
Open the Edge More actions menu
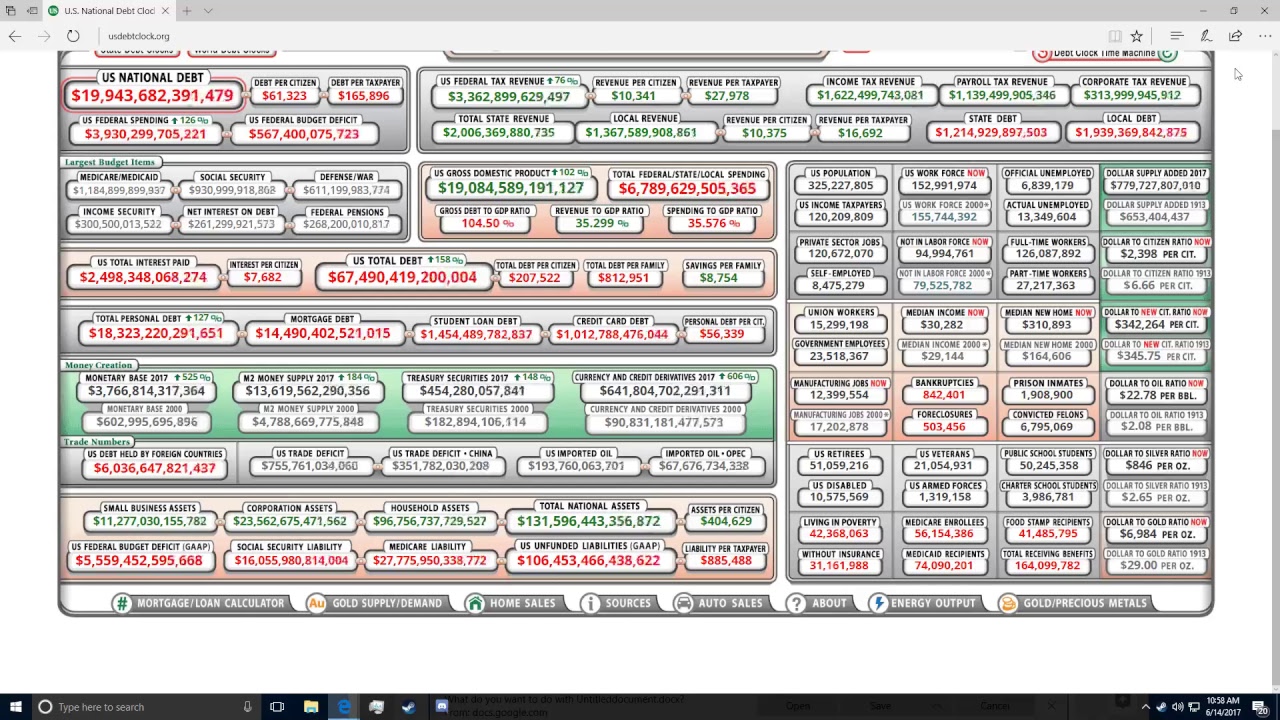[x=1265, y=36]
